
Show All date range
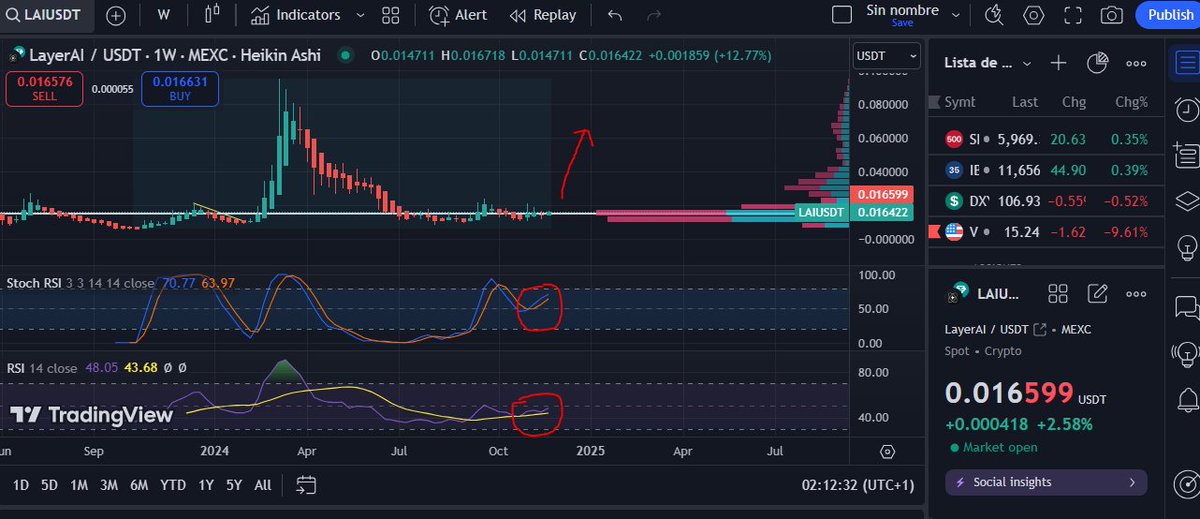262,485
